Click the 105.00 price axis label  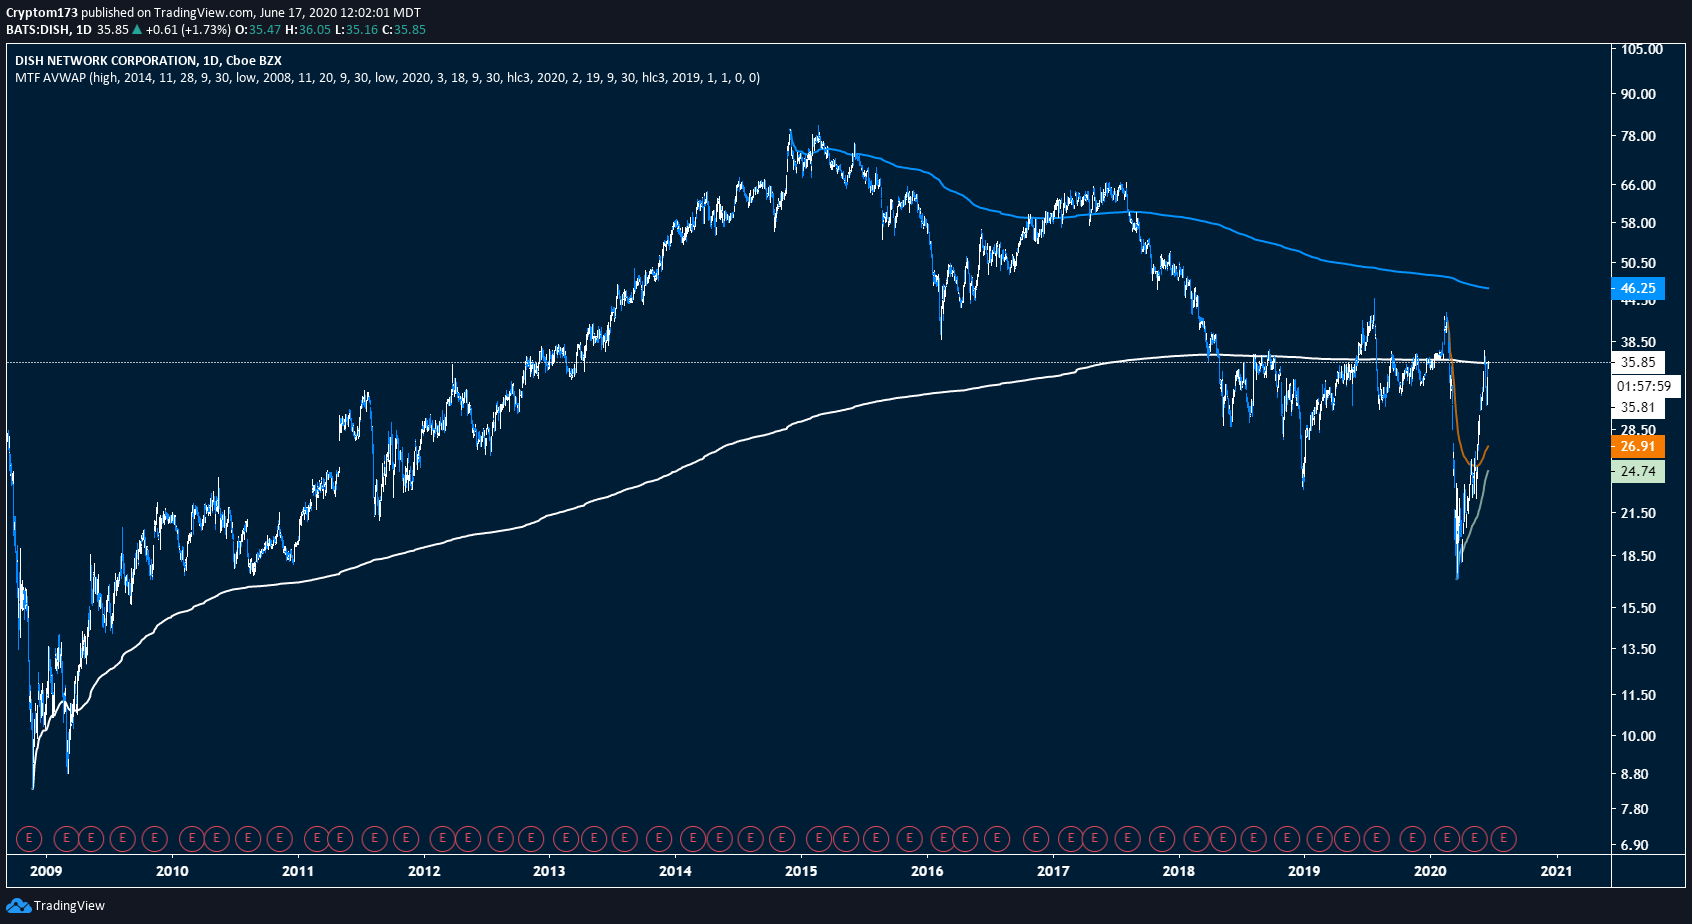click(x=1642, y=49)
